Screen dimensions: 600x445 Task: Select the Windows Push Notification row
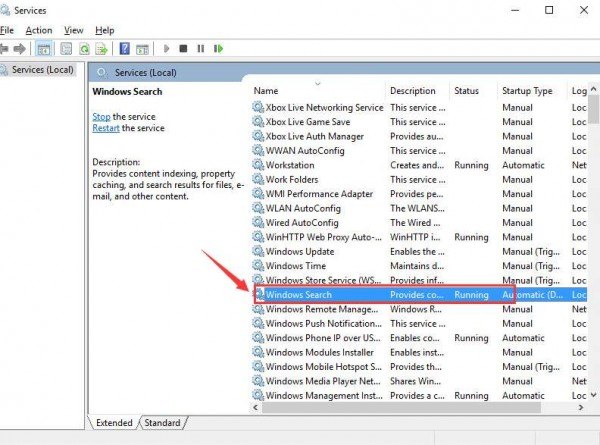pos(419,323)
